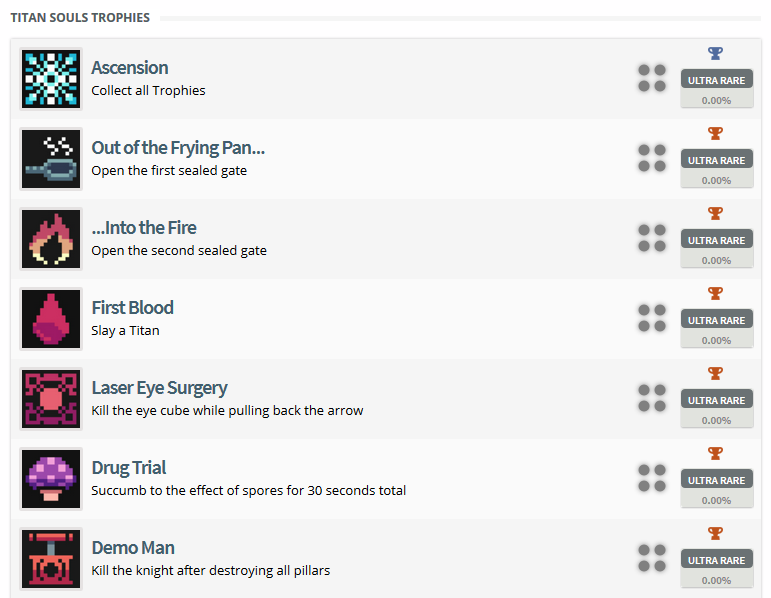Click the Ultra Rare badge for Drug Trial

click(717, 480)
